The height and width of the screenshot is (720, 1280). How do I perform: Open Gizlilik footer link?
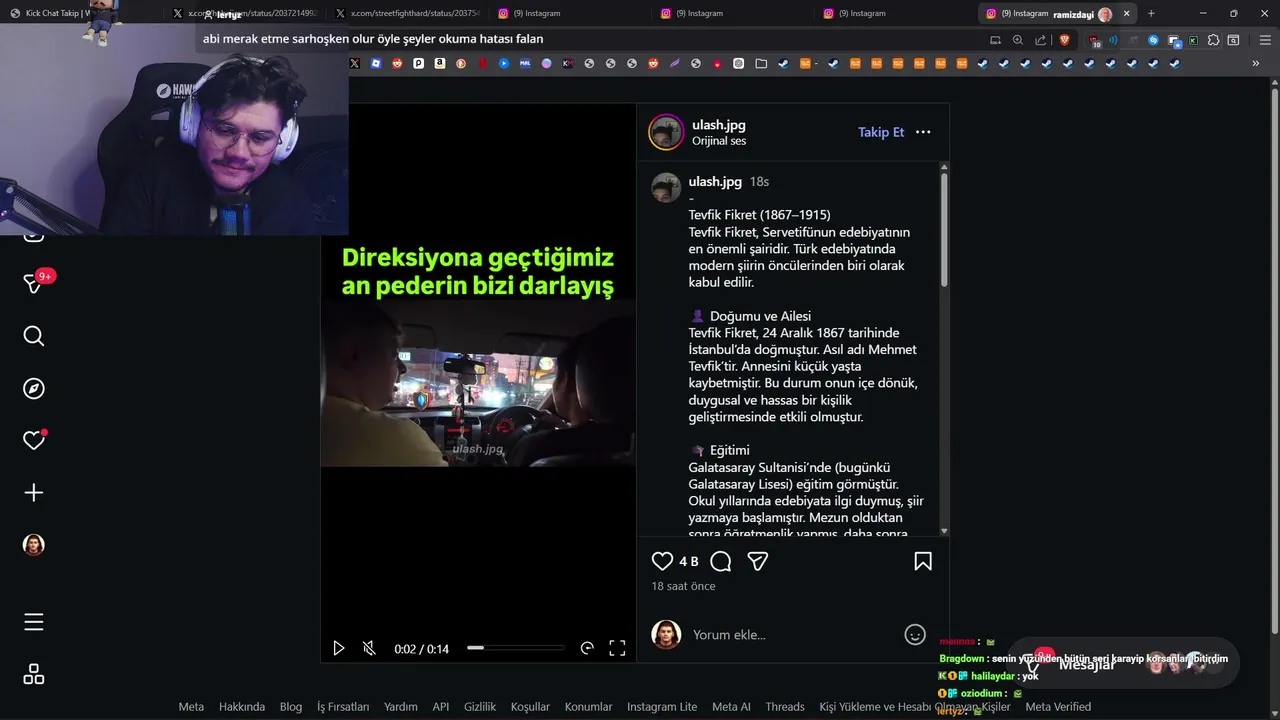point(480,707)
